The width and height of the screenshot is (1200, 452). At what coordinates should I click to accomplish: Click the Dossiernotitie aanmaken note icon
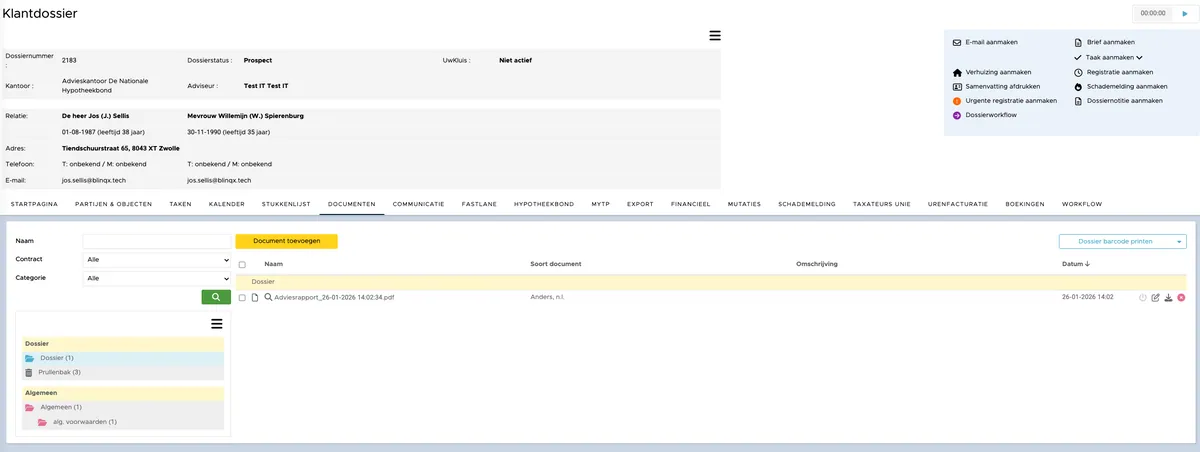1078,101
